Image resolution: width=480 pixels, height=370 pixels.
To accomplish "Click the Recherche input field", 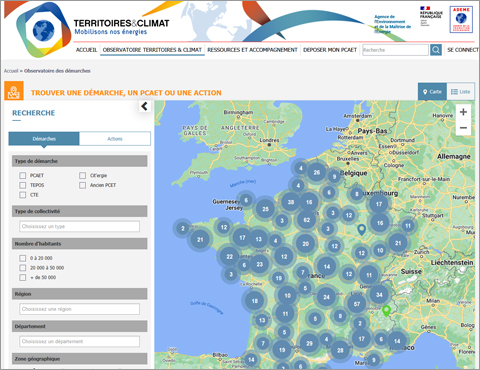I will point(395,50).
